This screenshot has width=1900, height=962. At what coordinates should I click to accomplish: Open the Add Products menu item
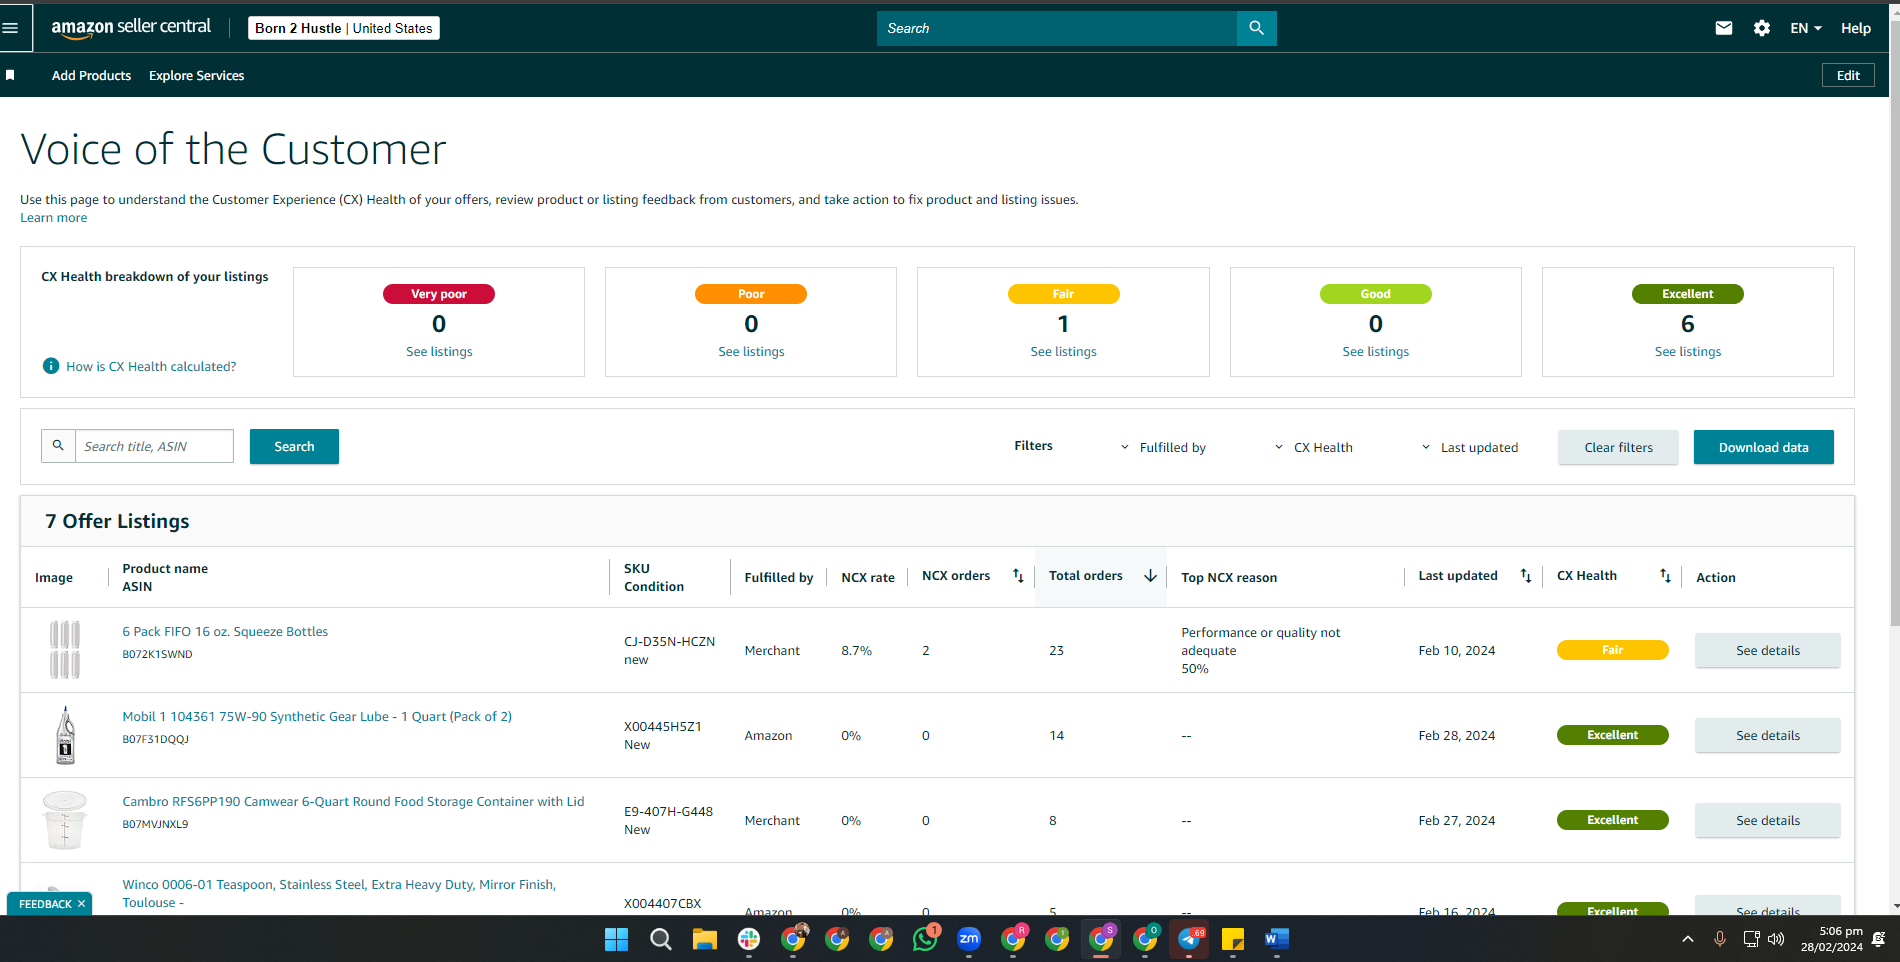coord(91,75)
